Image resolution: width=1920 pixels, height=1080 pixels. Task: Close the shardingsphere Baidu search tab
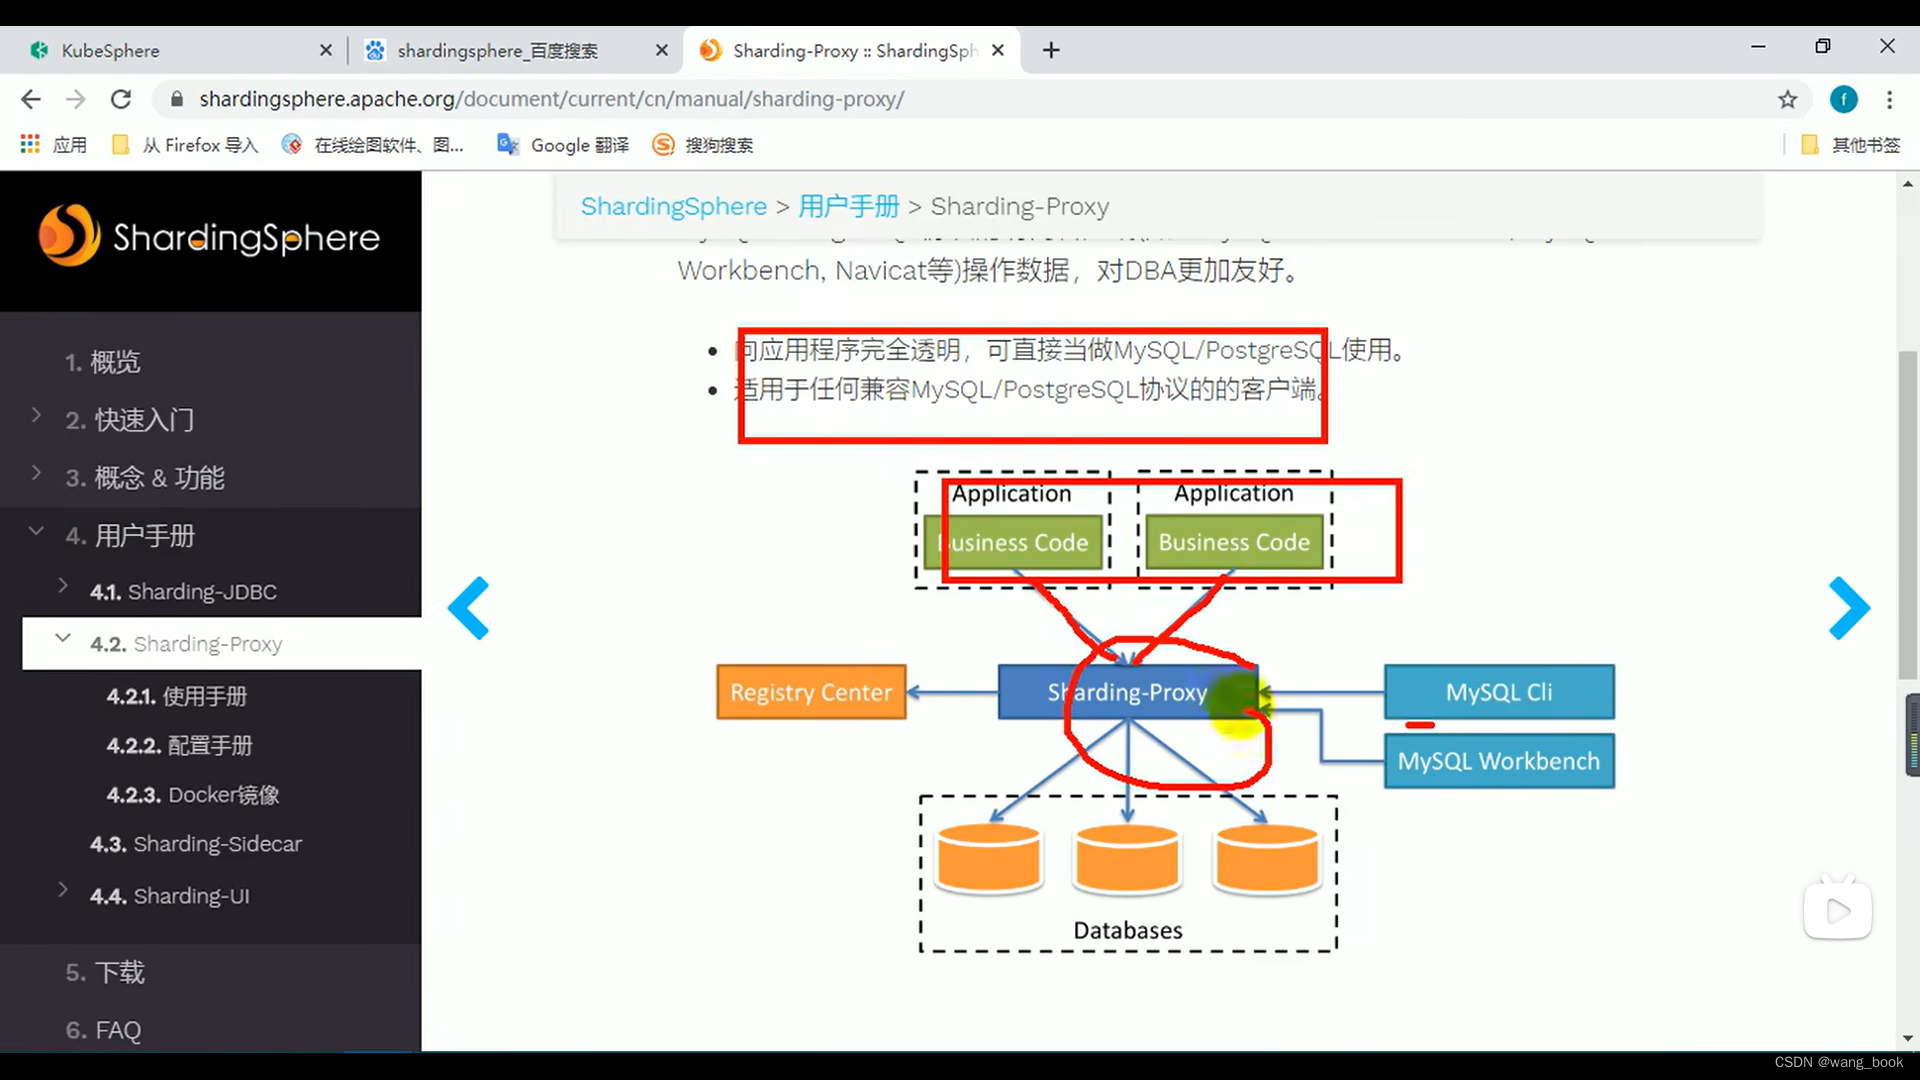click(662, 50)
